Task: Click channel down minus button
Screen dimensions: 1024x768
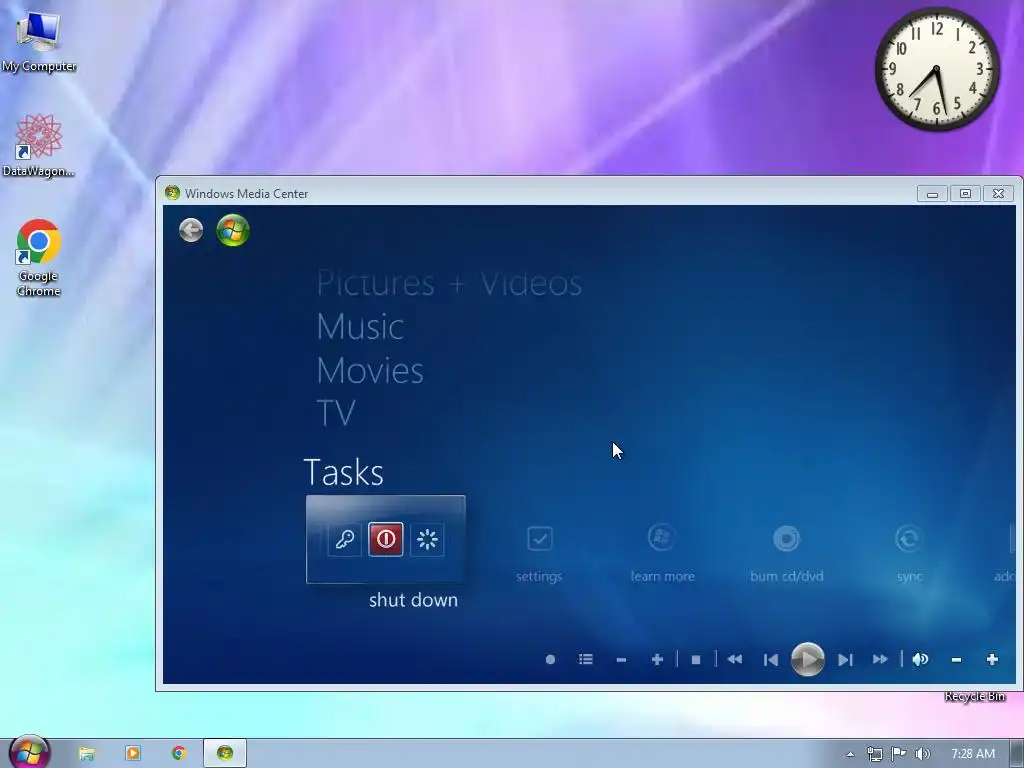Action: (x=621, y=660)
